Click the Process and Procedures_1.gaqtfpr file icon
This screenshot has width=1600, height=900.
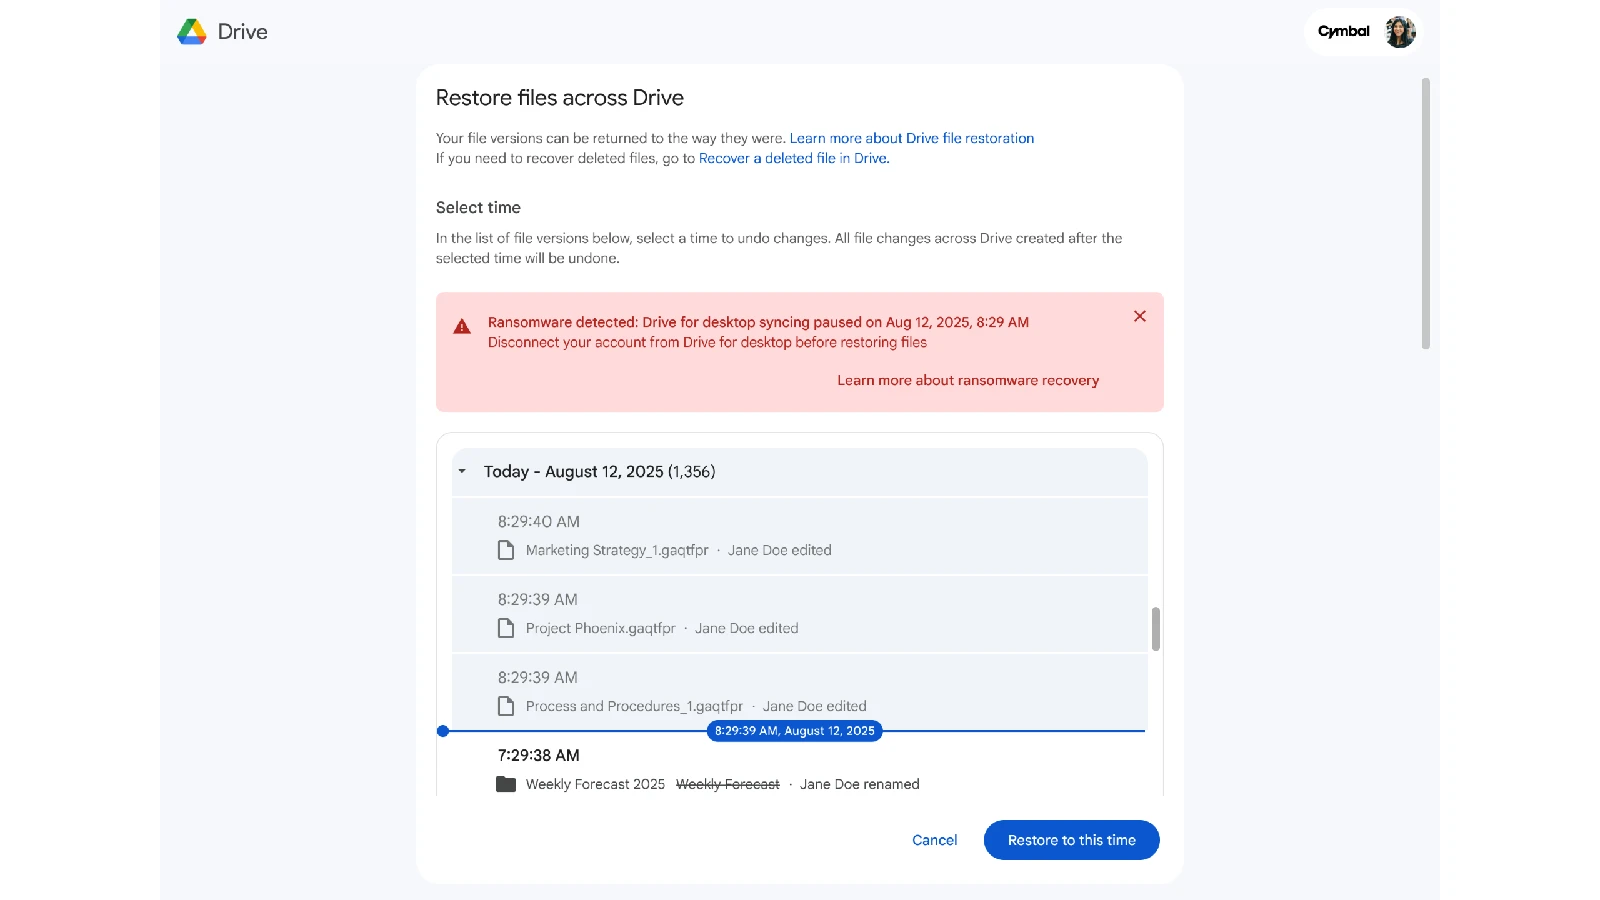point(506,706)
